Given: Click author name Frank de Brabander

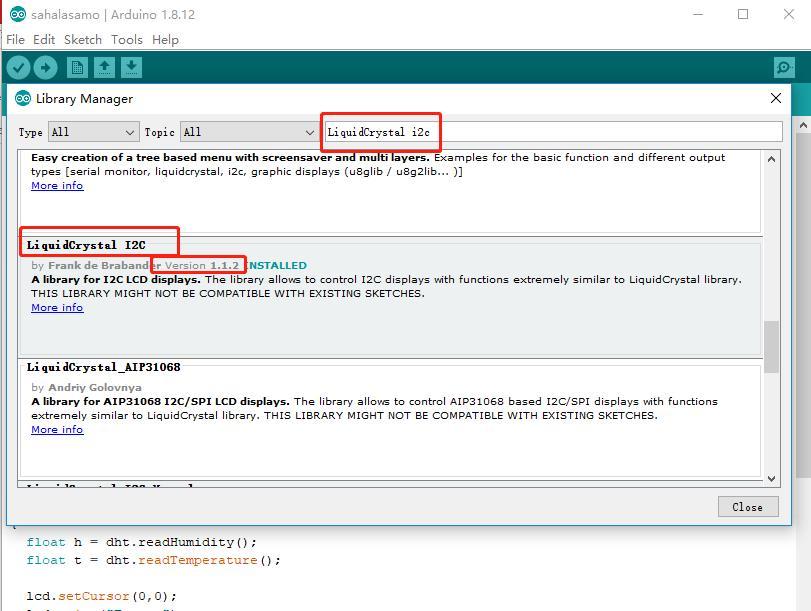Looking at the screenshot, I should [x=104, y=265].
